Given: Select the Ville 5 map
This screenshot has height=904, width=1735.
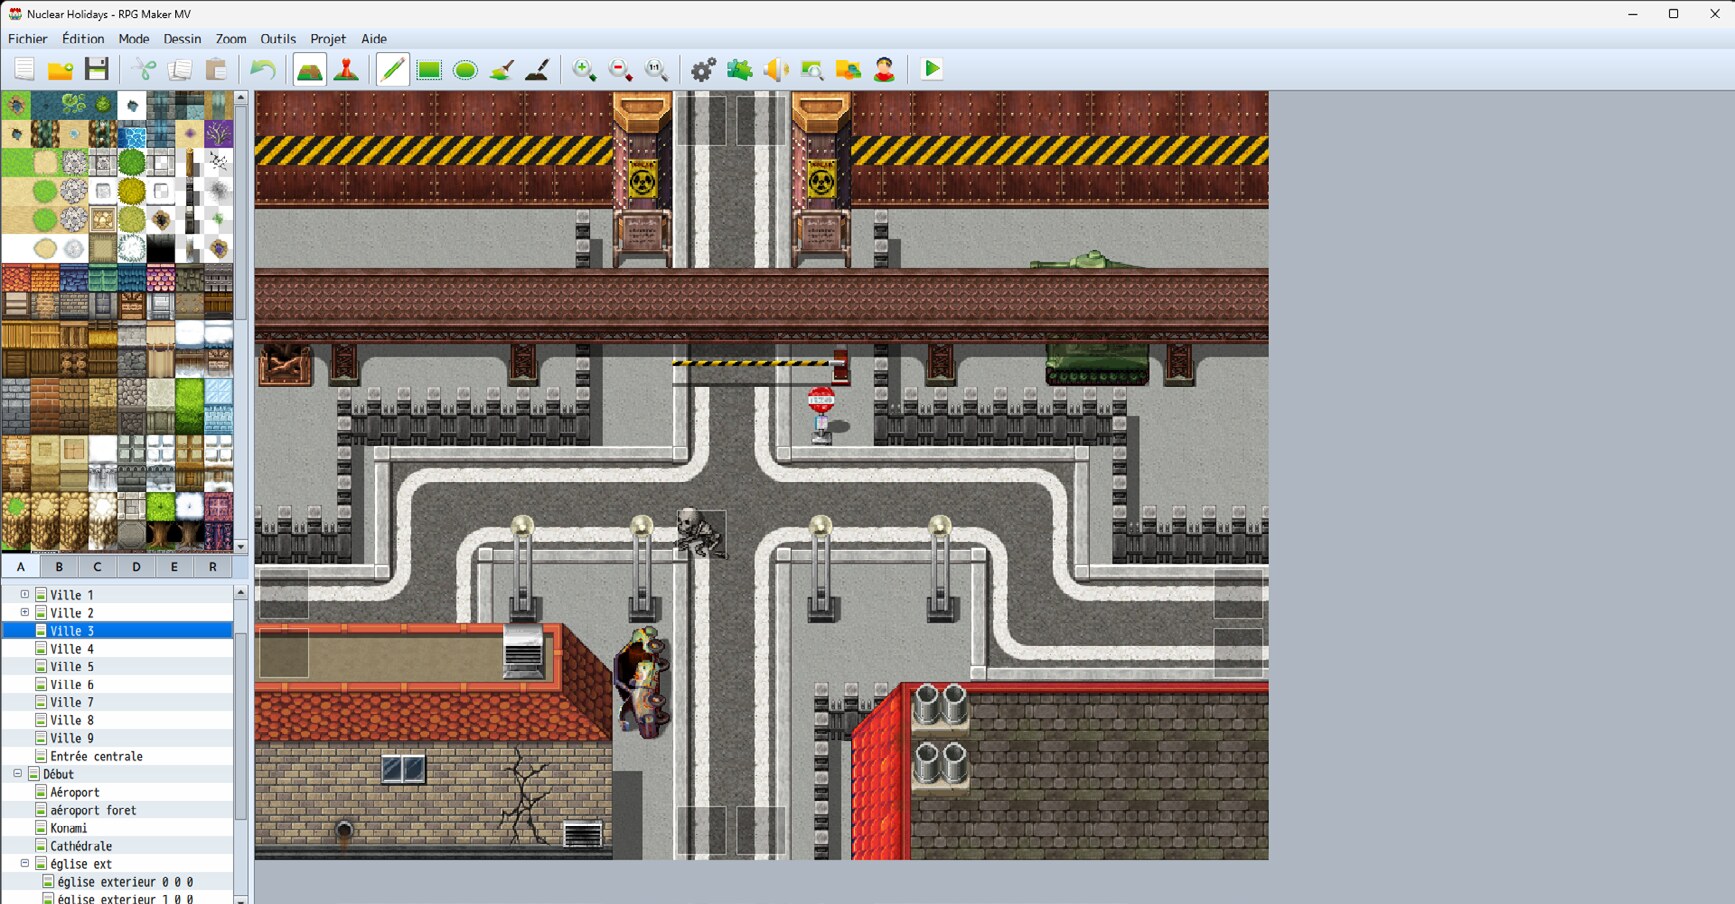Looking at the screenshot, I should pos(72,667).
